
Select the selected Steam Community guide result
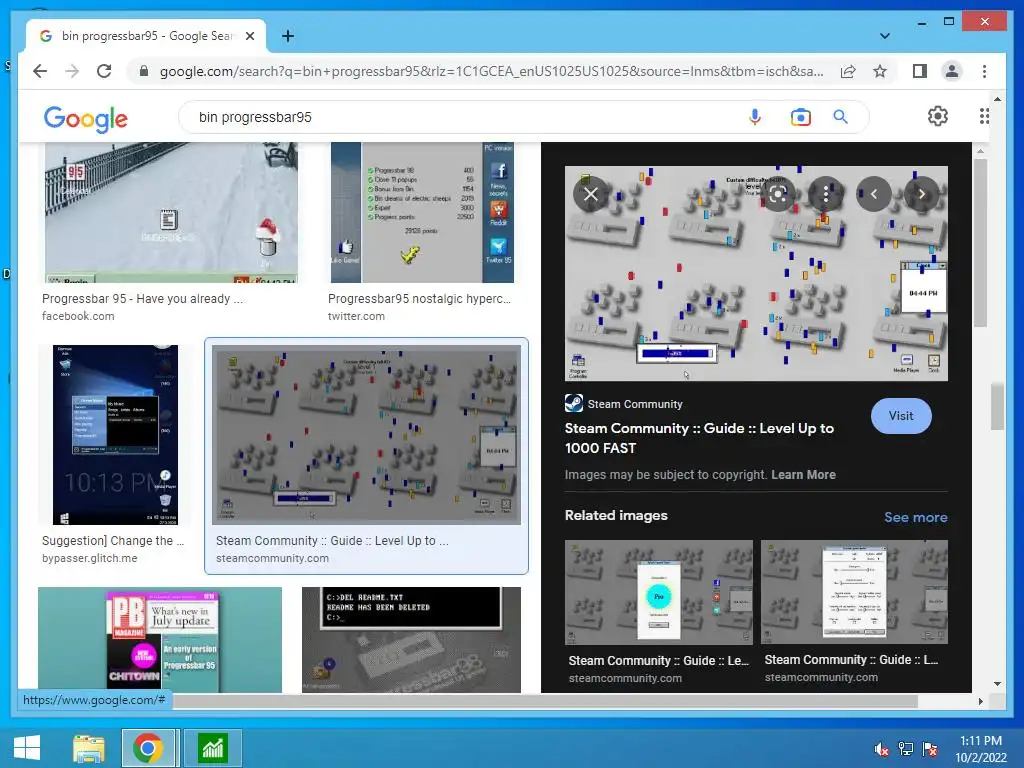366,435
